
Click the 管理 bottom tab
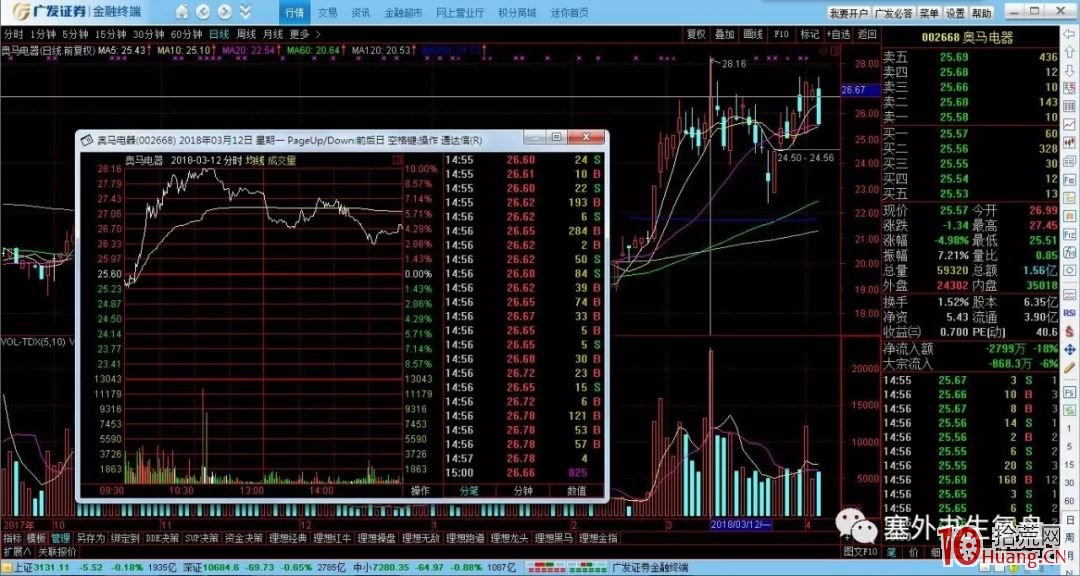[x=61, y=538]
